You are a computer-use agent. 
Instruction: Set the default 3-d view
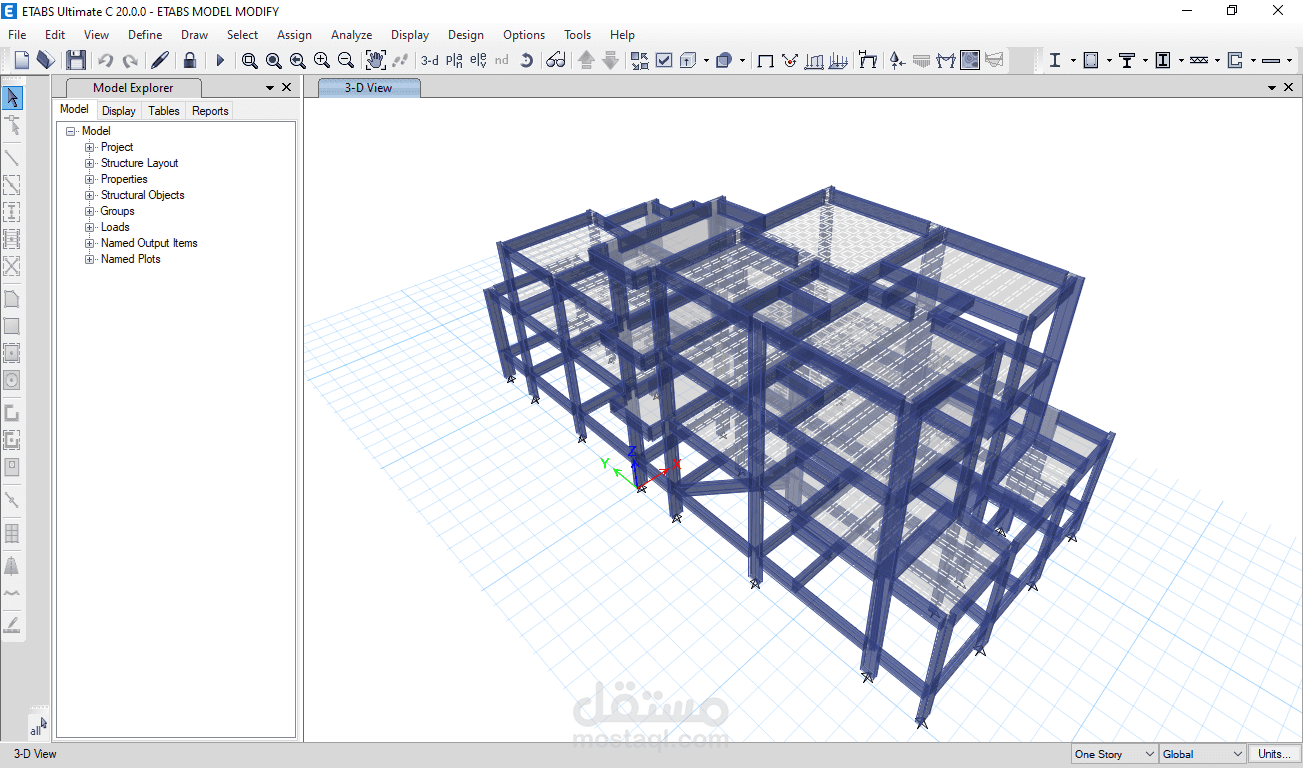pos(430,60)
